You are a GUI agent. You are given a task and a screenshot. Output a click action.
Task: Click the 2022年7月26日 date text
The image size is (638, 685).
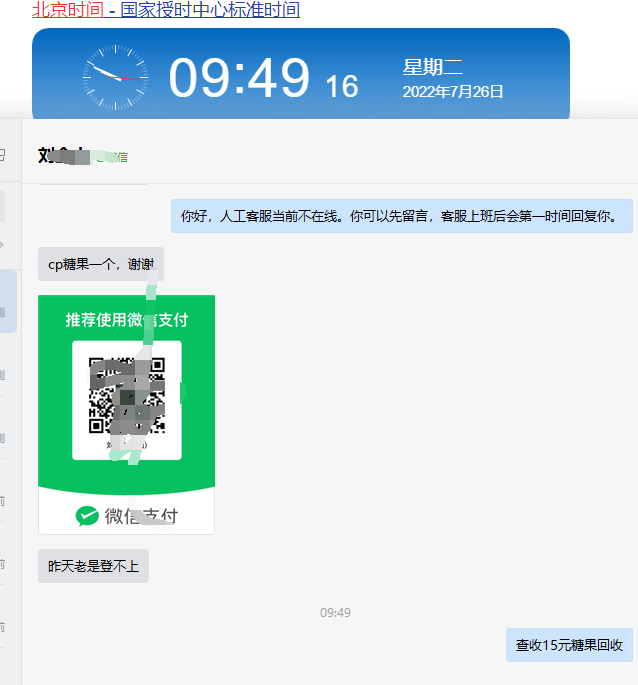point(452,92)
